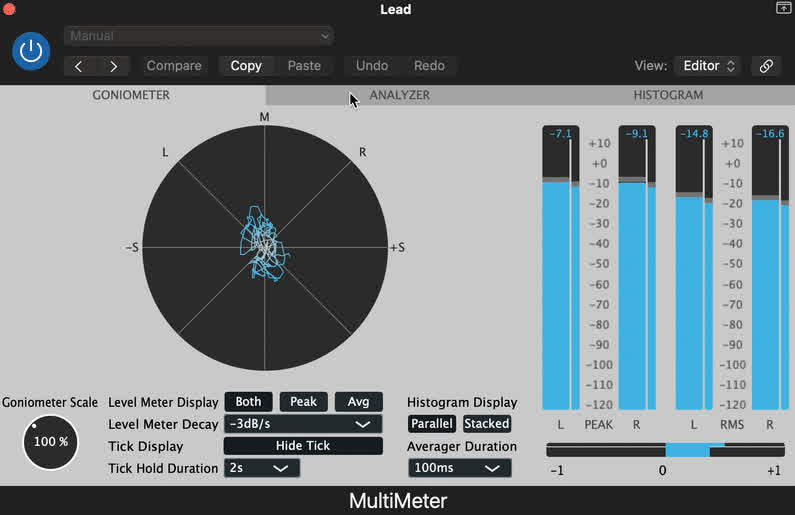Toggle the plugin power bypass button
Viewport: 795px width, 515px height.
click(31, 51)
